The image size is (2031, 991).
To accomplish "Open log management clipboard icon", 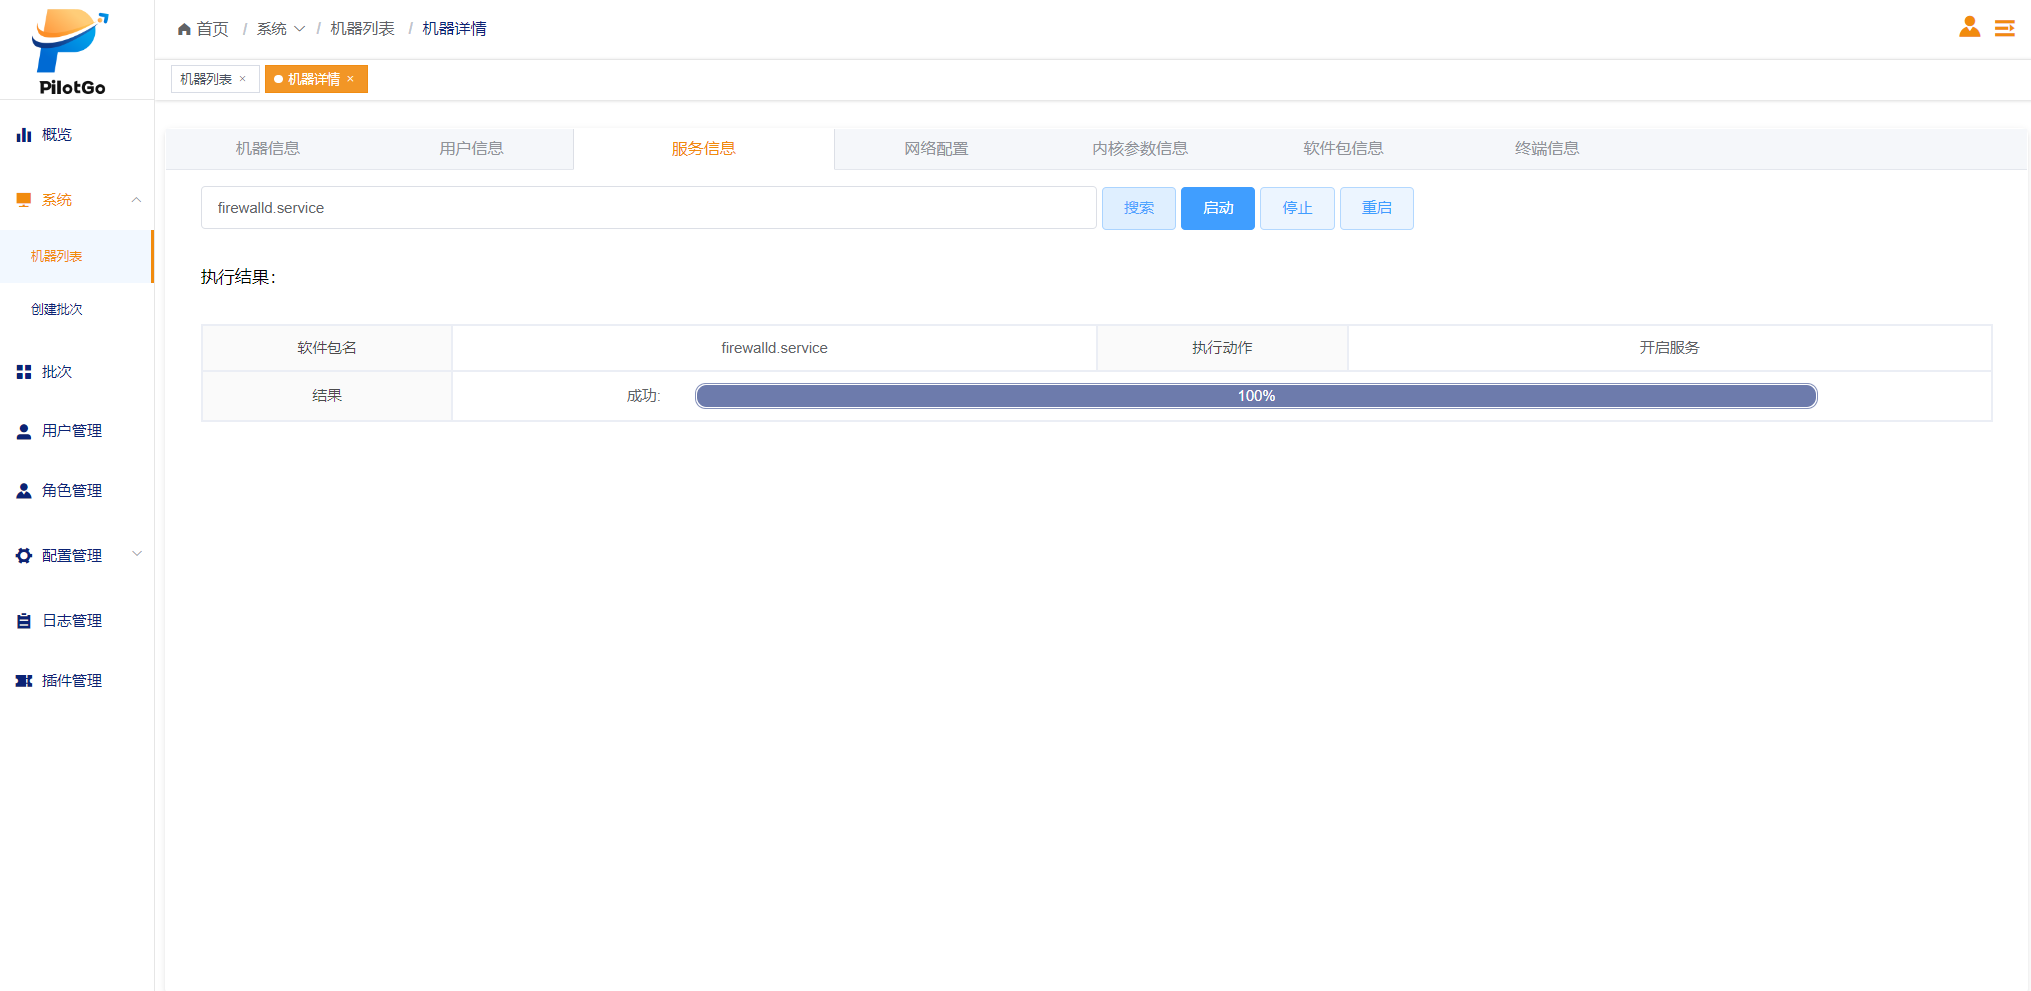I will (24, 621).
